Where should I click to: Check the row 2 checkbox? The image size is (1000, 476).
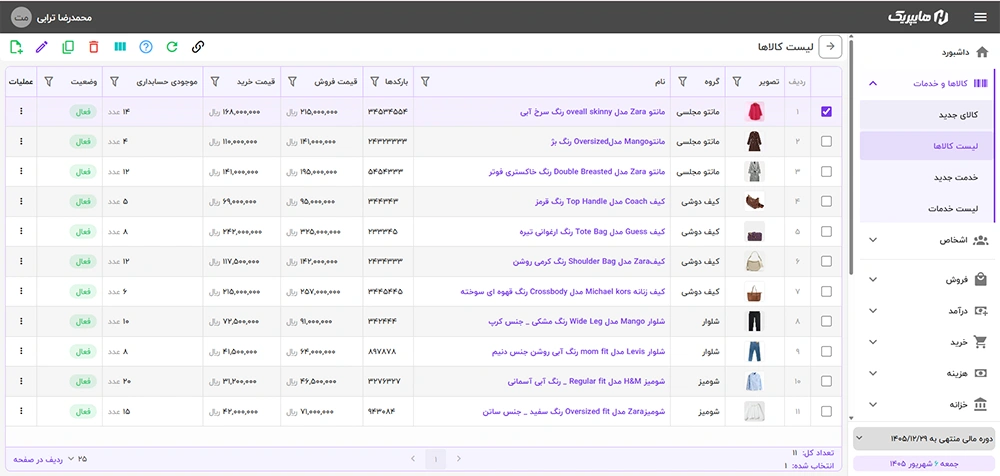point(827,142)
